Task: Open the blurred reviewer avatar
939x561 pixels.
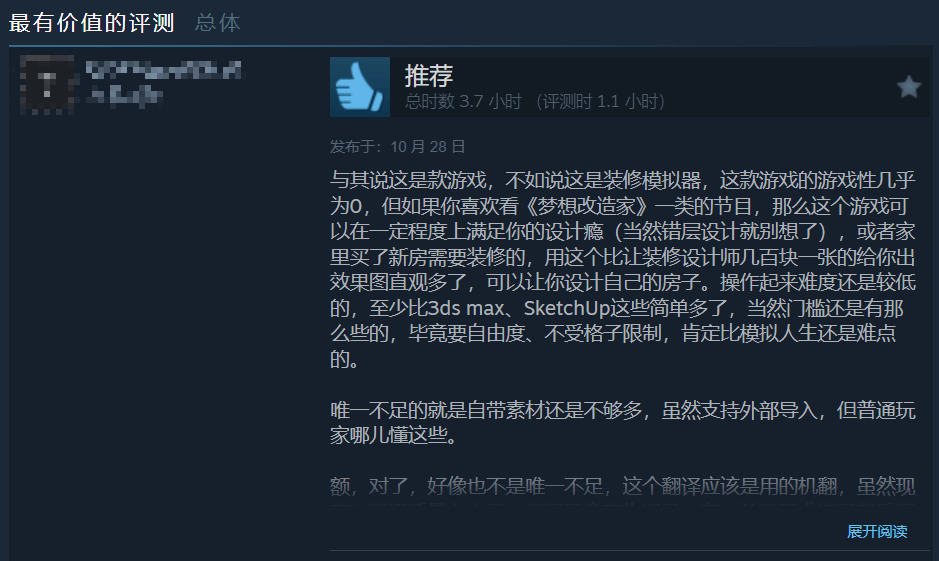Action: point(47,84)
